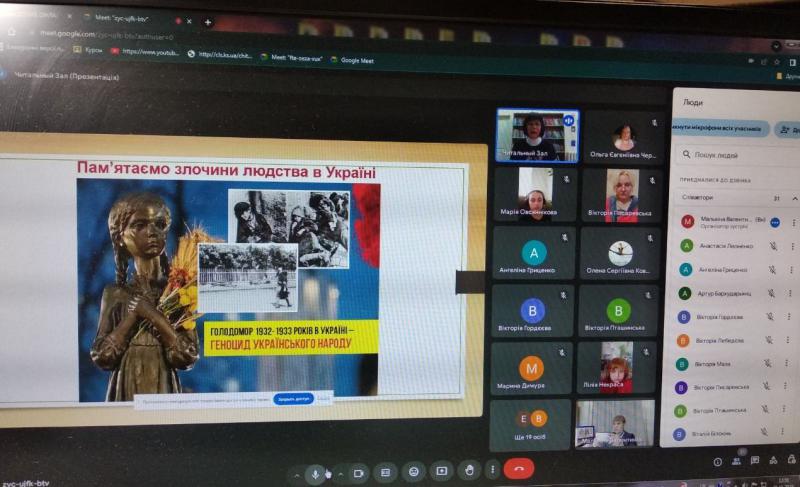
Task: Select the Ольга Євгеніївна video tile
Action: pyautogui.click(x=623, y=137)
